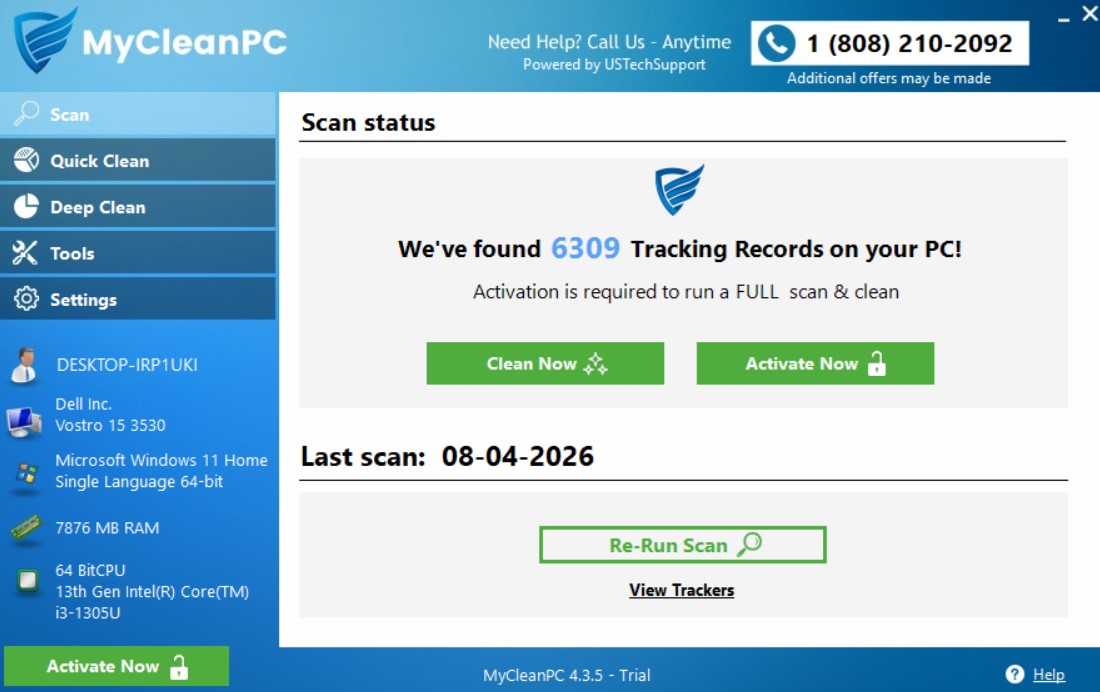This screenshot has width=1100, height=692.
Task: Close the MyCleanPC window
Action: (x=1090, y=13)
